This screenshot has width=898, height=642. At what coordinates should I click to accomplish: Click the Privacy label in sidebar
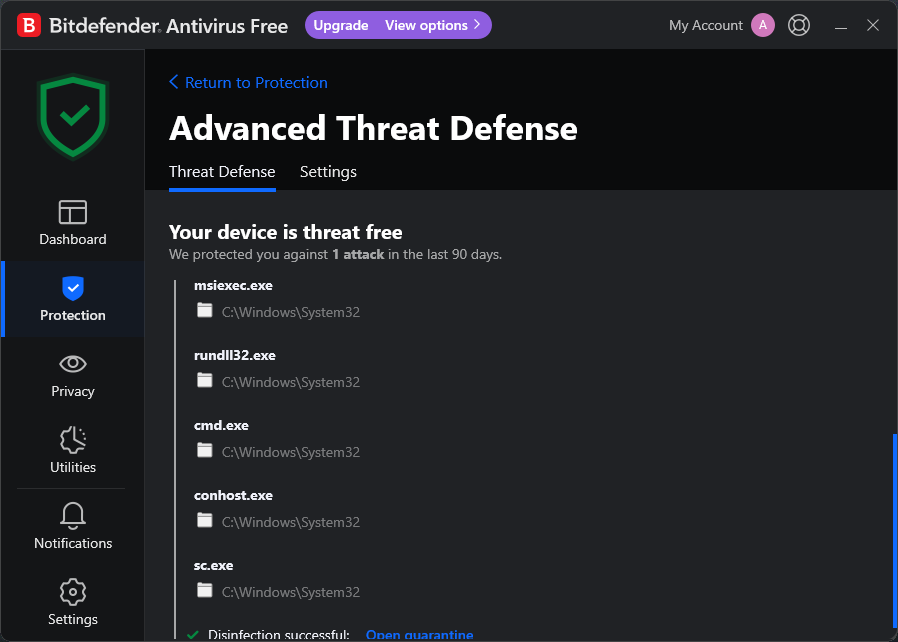73,391
